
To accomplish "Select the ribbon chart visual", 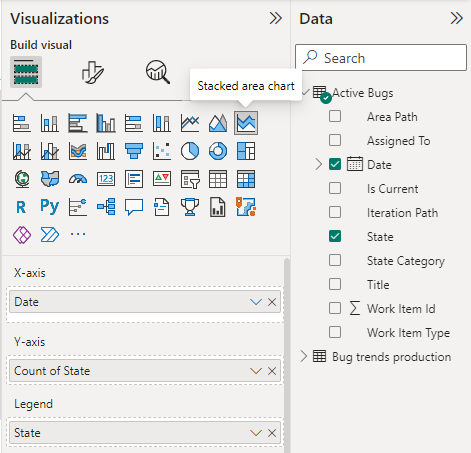I will tap(78, 151).
